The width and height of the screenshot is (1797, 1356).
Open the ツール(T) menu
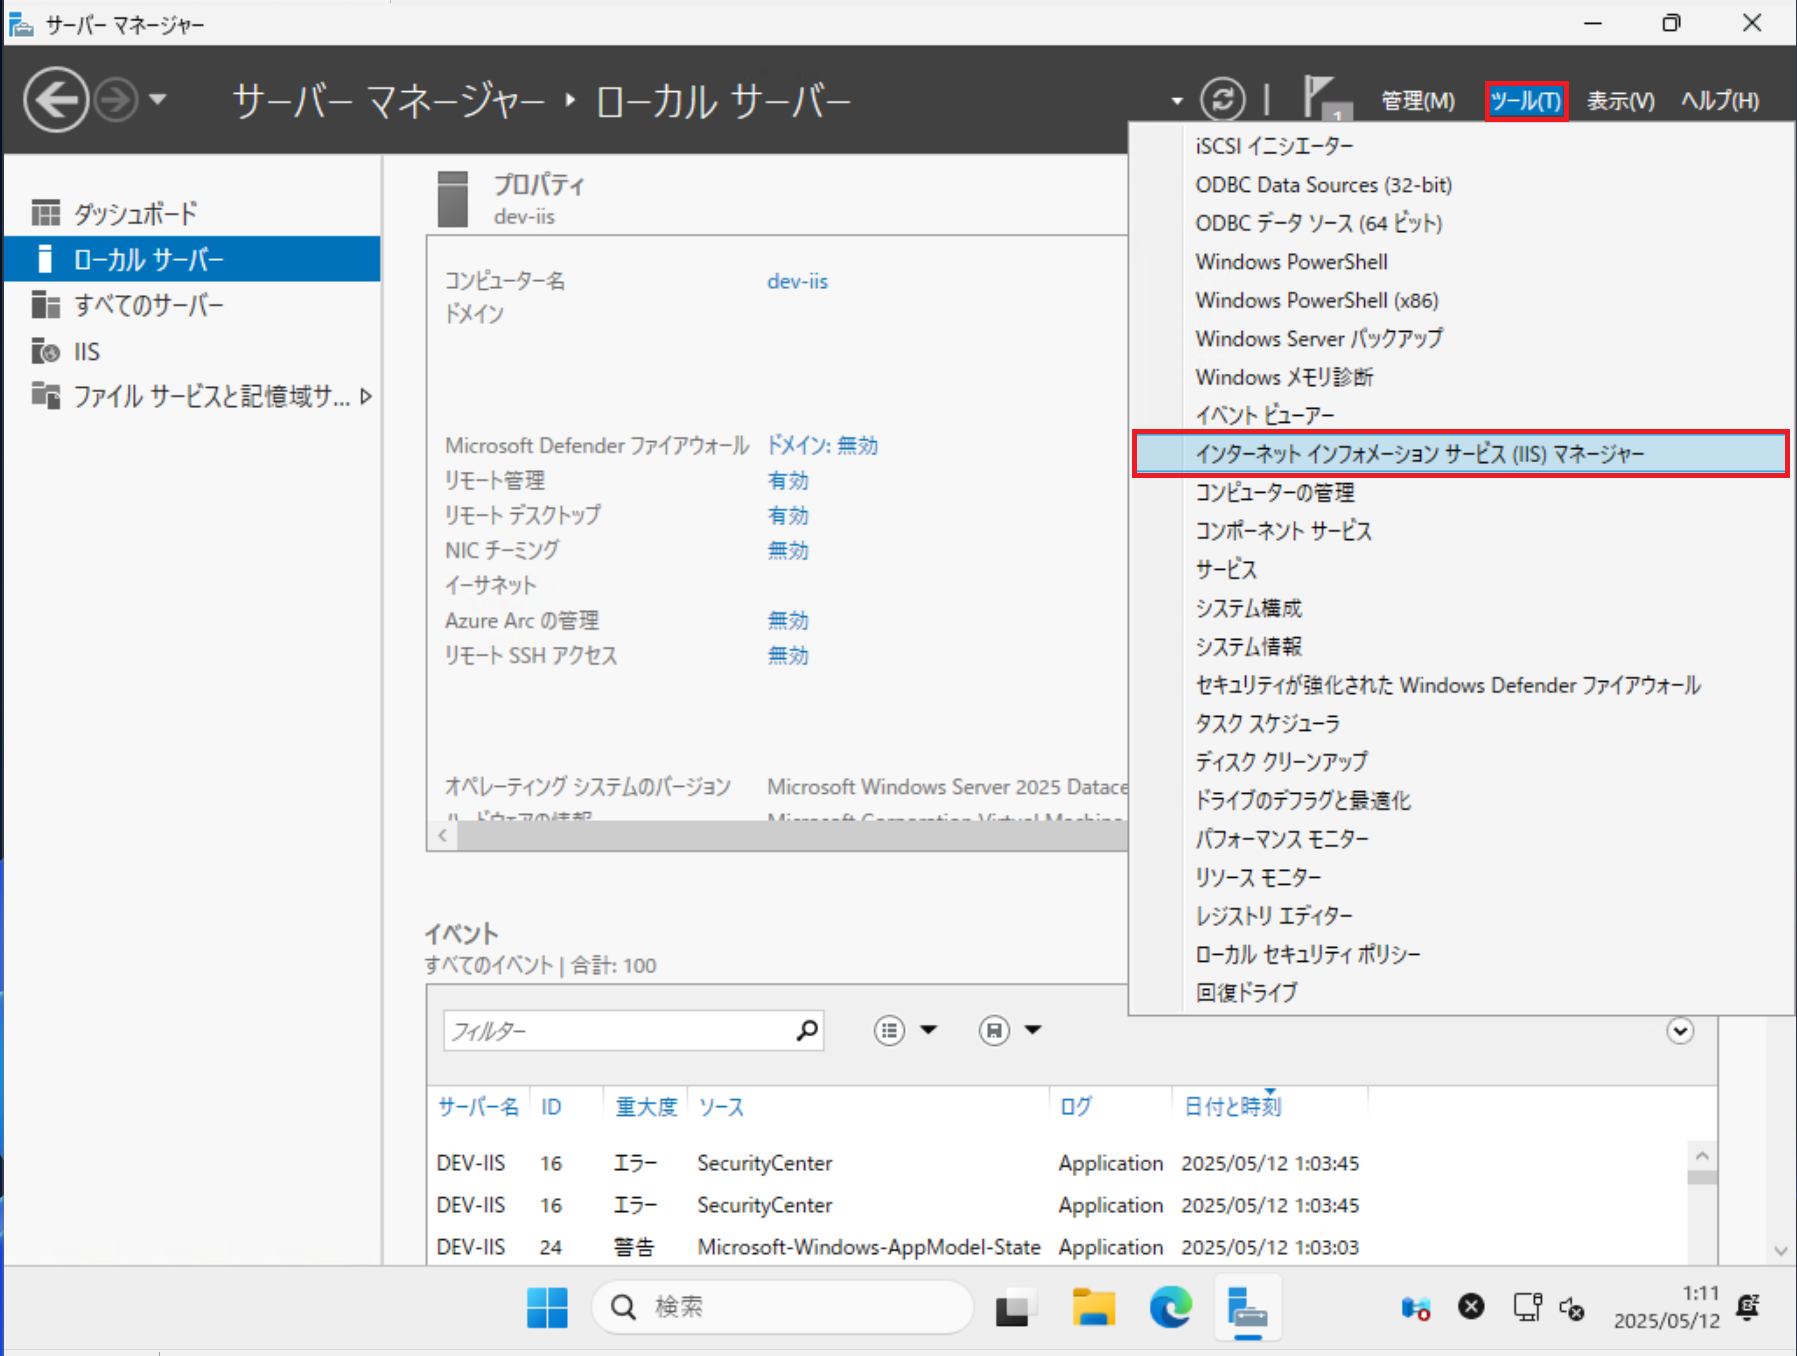[x=1526, y=101]
